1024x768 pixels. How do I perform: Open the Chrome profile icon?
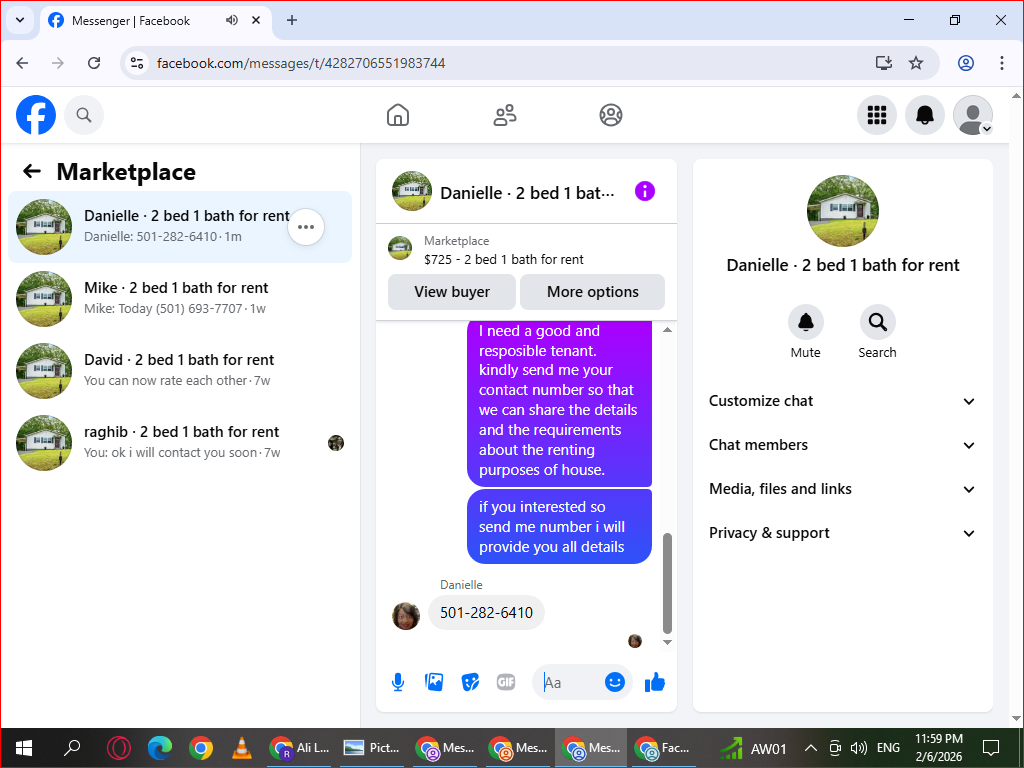coord(966,63)
